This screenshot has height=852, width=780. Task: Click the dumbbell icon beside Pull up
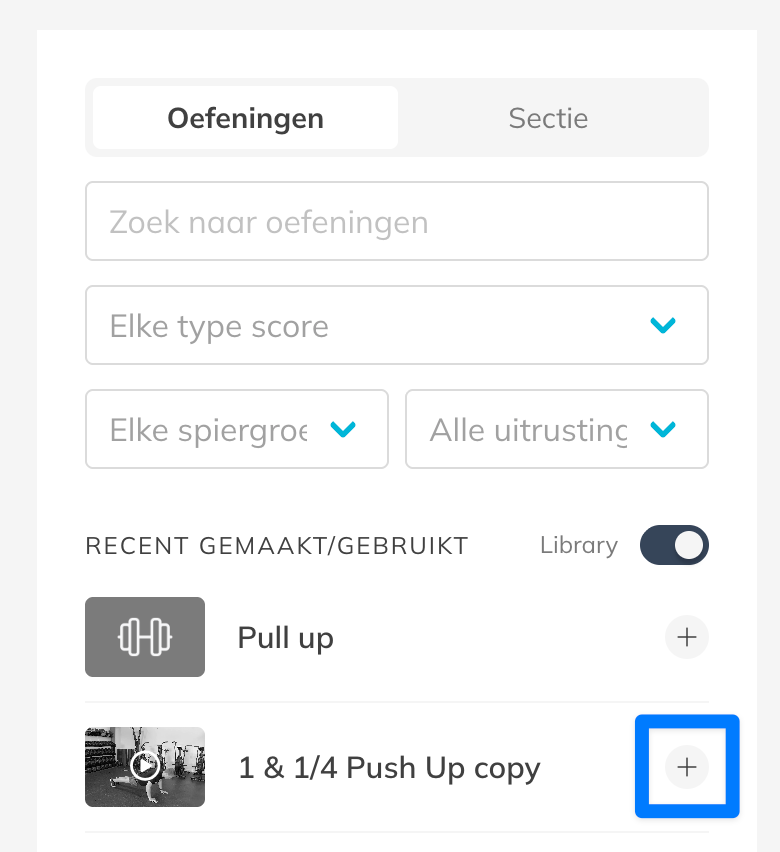145,637
